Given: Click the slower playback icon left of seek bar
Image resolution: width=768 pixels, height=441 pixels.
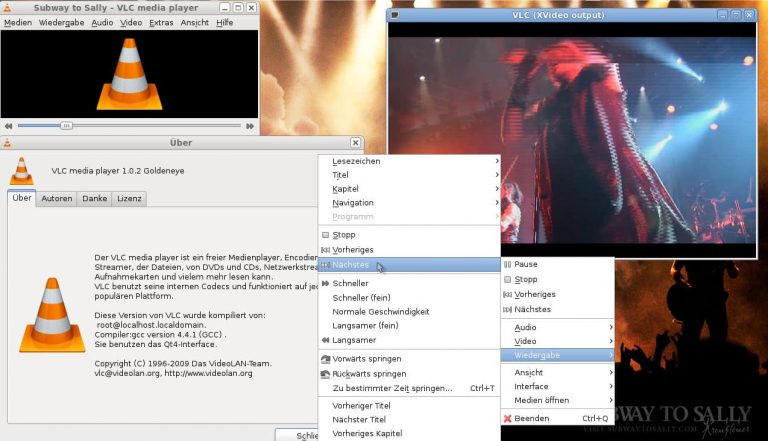Looking at the screenshot, I should [8, 126].
